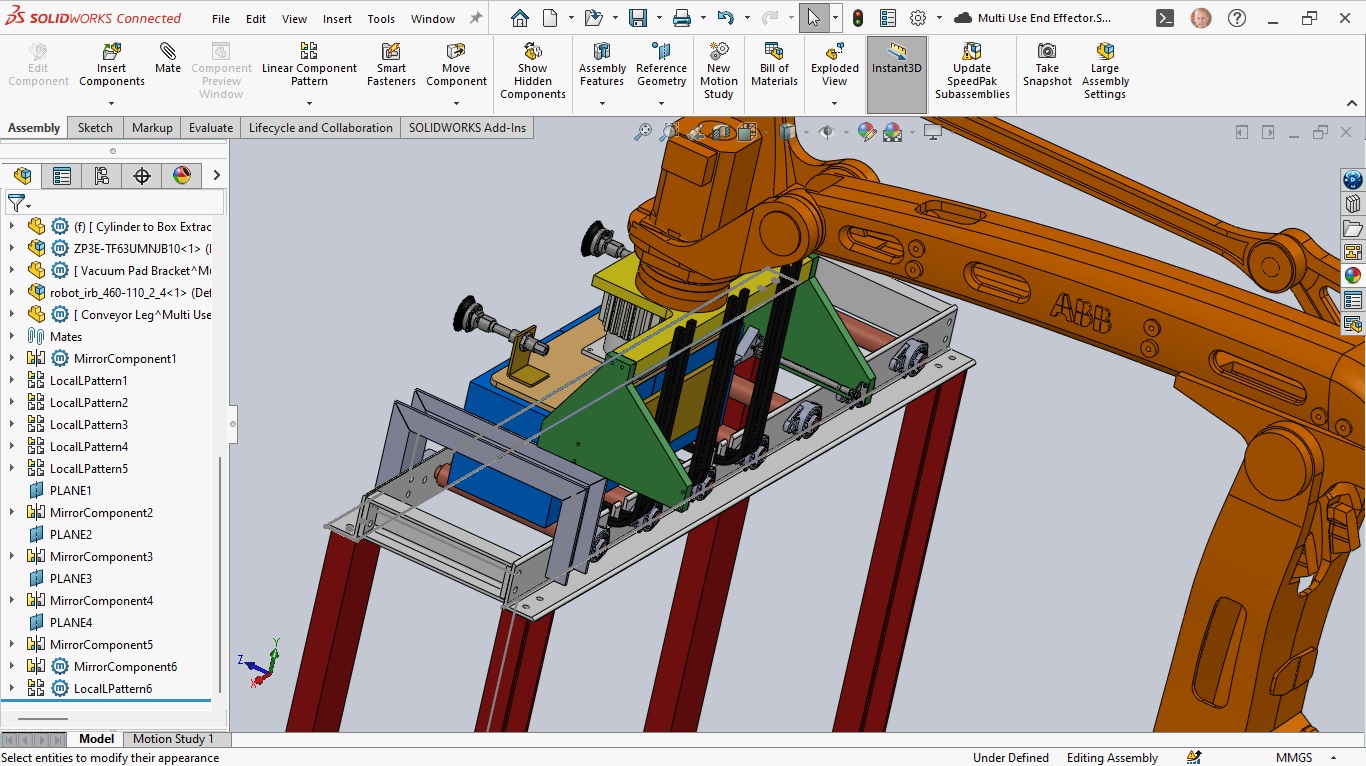The image size is (1366, 766).
Task: Open SOLIDWORKS Add-Ins tab
Action: pyautogui.click(x=467, y=128)
